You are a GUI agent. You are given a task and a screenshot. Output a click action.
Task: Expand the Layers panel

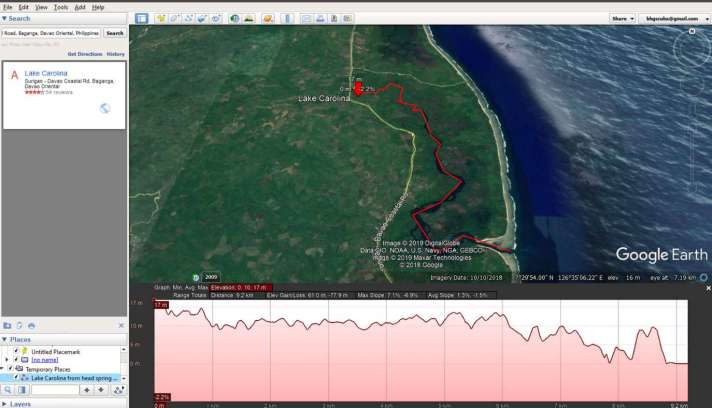[x=4, y=403]
